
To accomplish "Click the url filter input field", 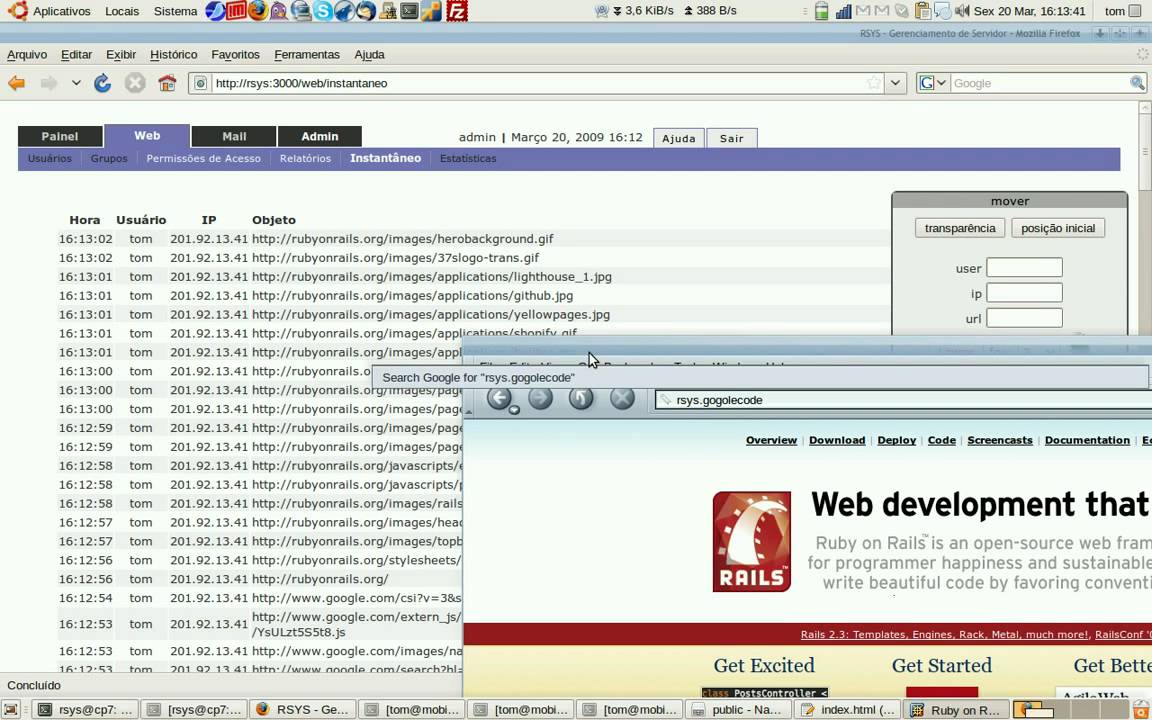I will click(1024, 317).
